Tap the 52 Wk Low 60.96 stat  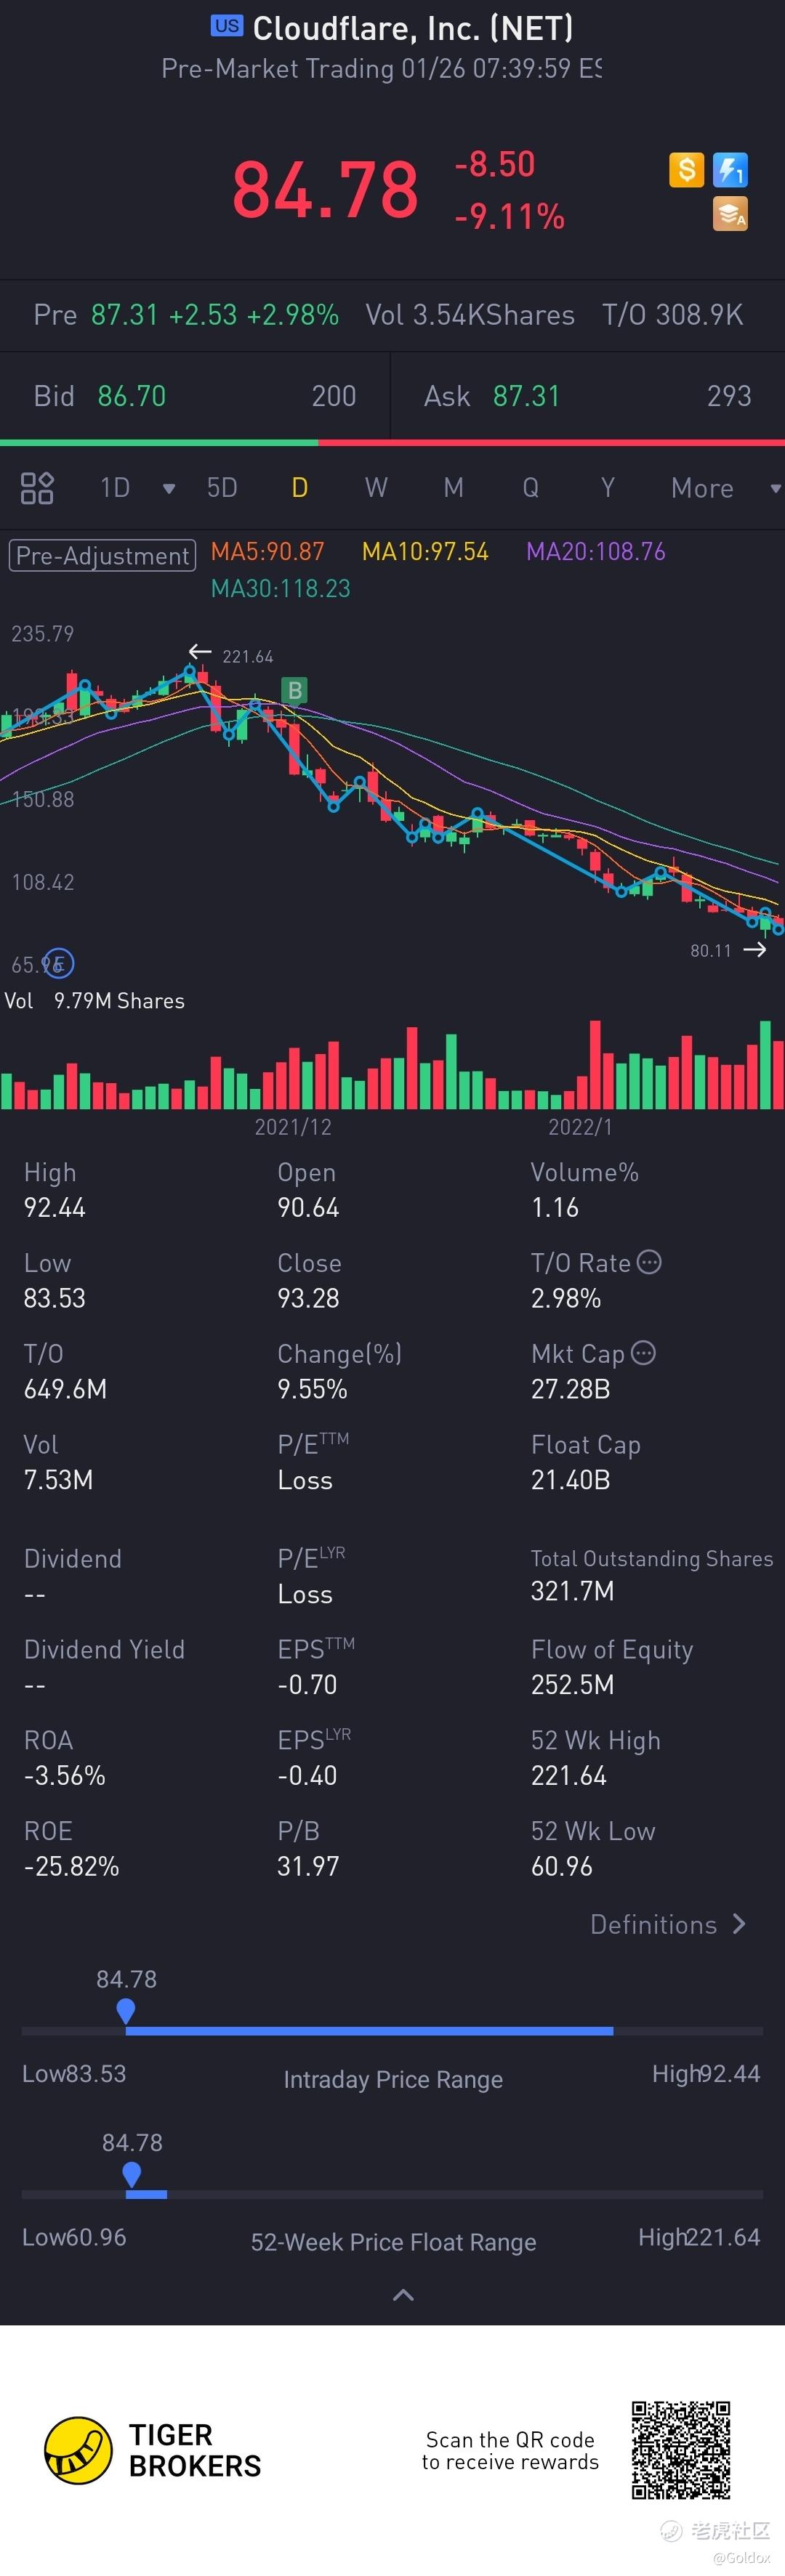coord(593,1849)
